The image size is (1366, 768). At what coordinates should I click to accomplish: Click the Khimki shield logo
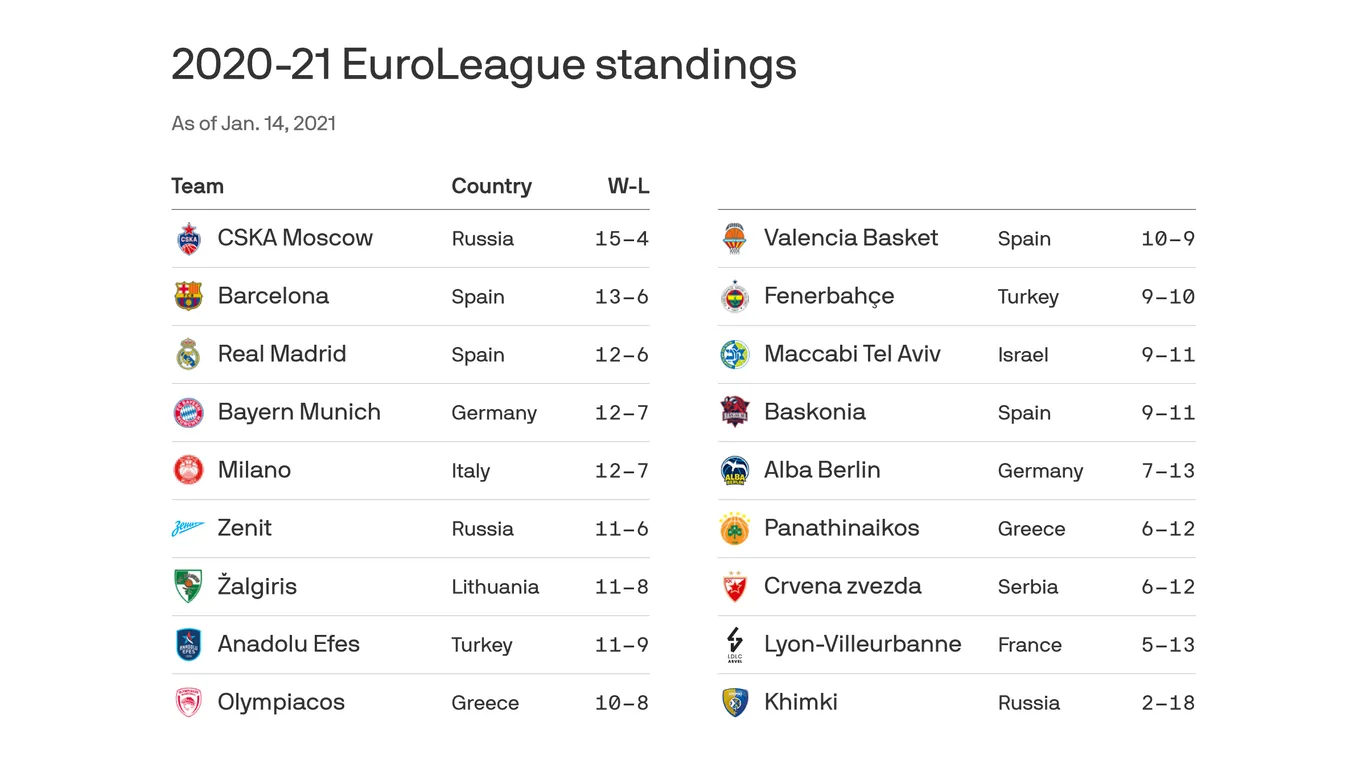tap(734, 703)
